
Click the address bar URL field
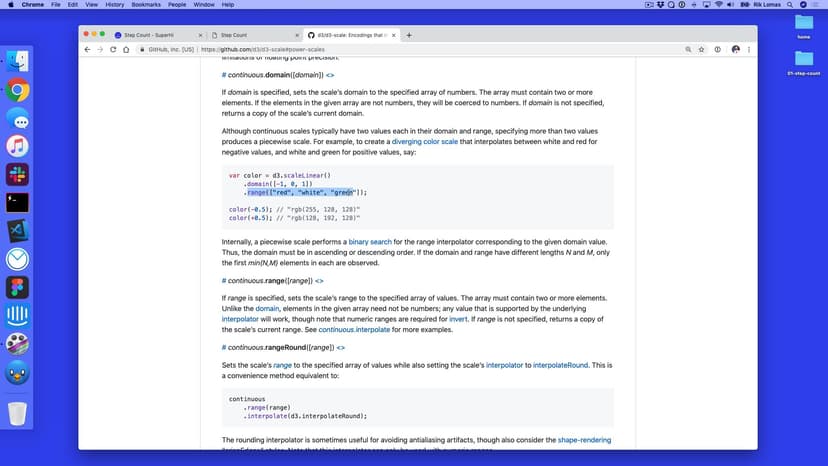[400, 49]
